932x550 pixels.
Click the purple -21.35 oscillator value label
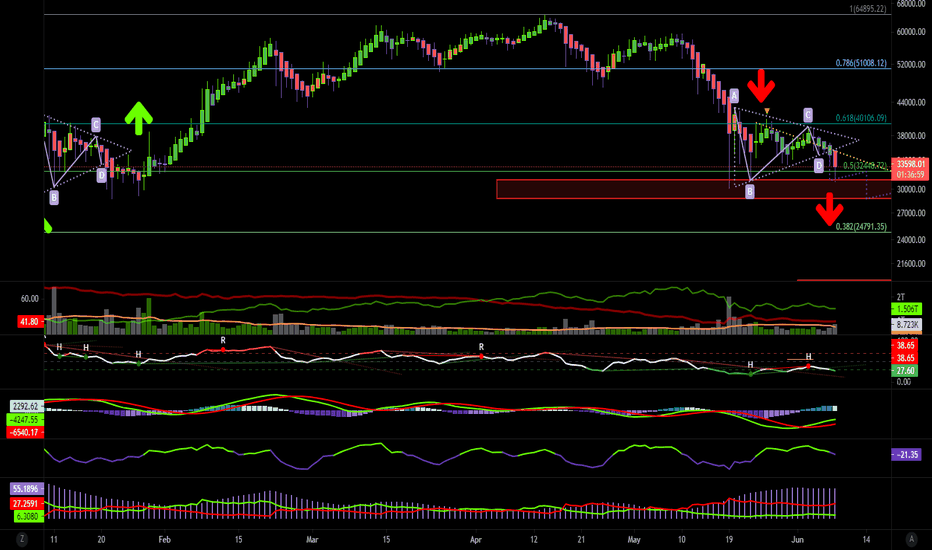point(907,454)
